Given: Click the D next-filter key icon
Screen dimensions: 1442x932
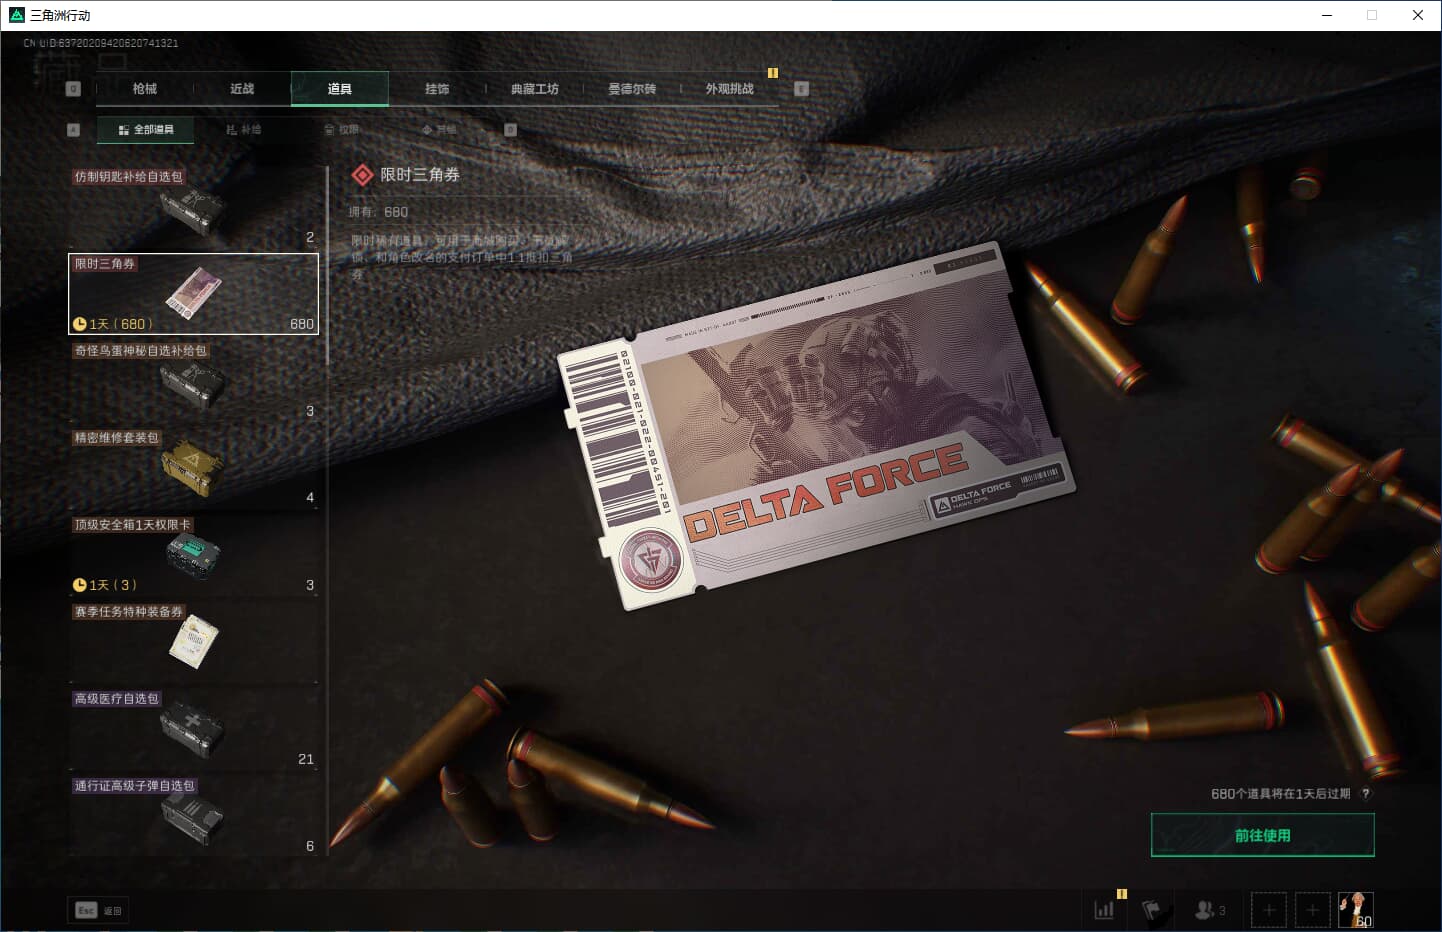Looking at the screenshot, I should (x=510, y=130).
